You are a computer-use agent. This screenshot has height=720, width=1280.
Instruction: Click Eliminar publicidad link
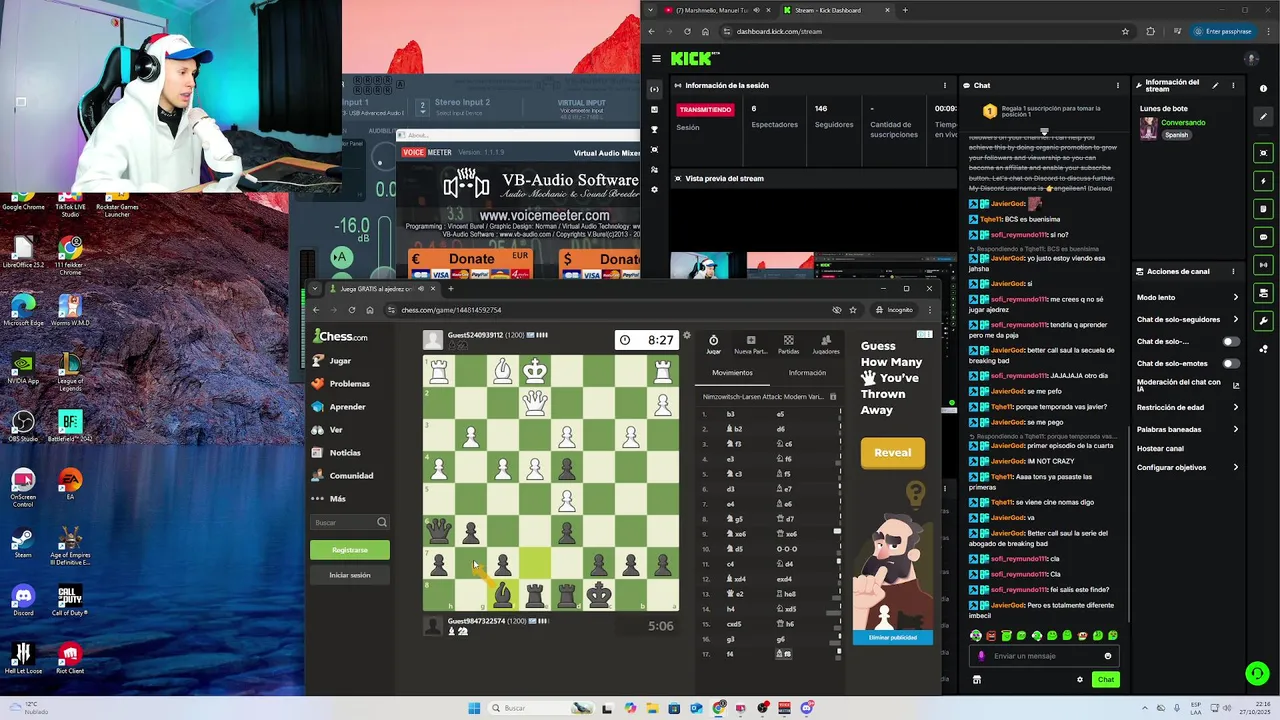[892, 637]
